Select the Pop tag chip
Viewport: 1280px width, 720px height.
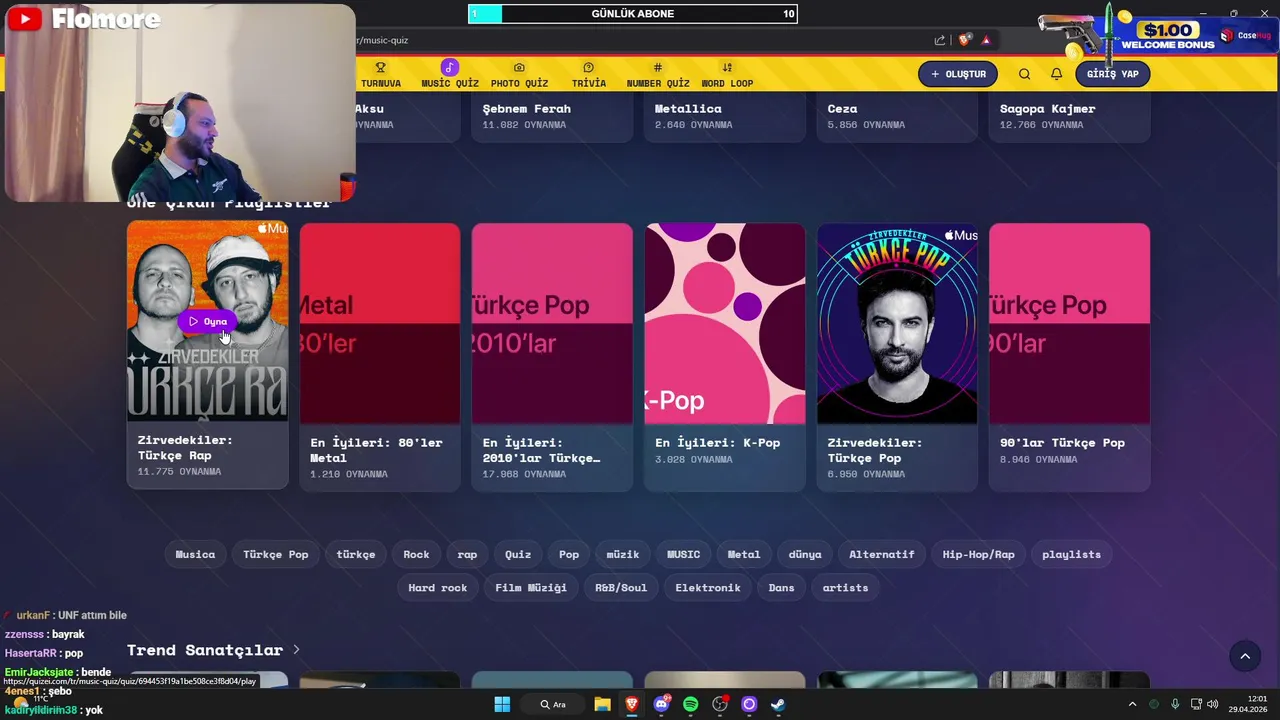tap(569, 554)
